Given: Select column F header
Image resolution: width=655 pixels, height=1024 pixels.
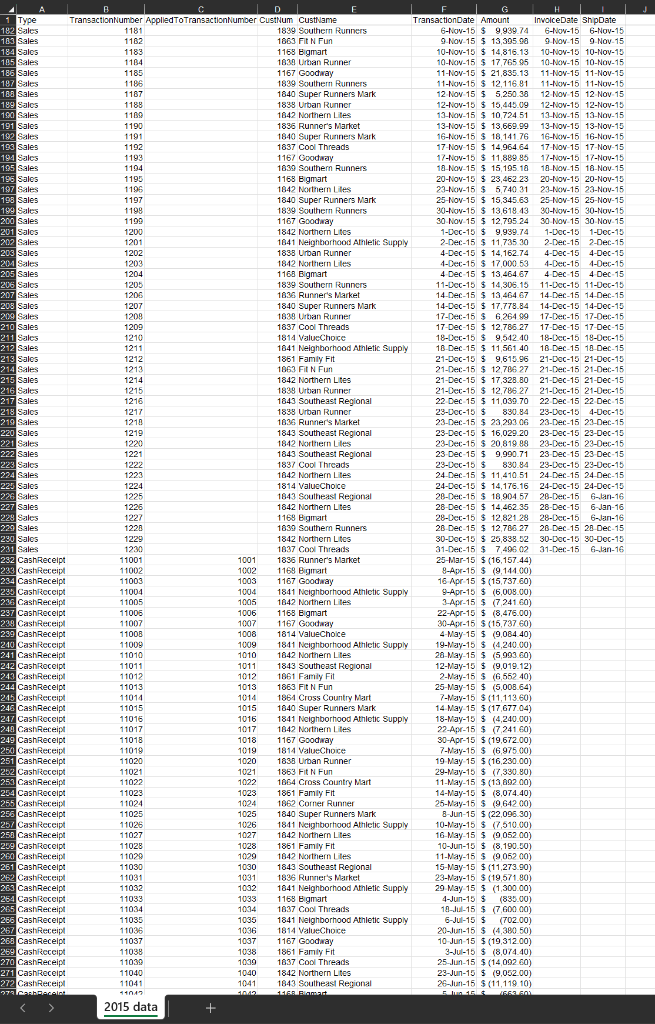Looking at the screenshot, I should point(444,9).
